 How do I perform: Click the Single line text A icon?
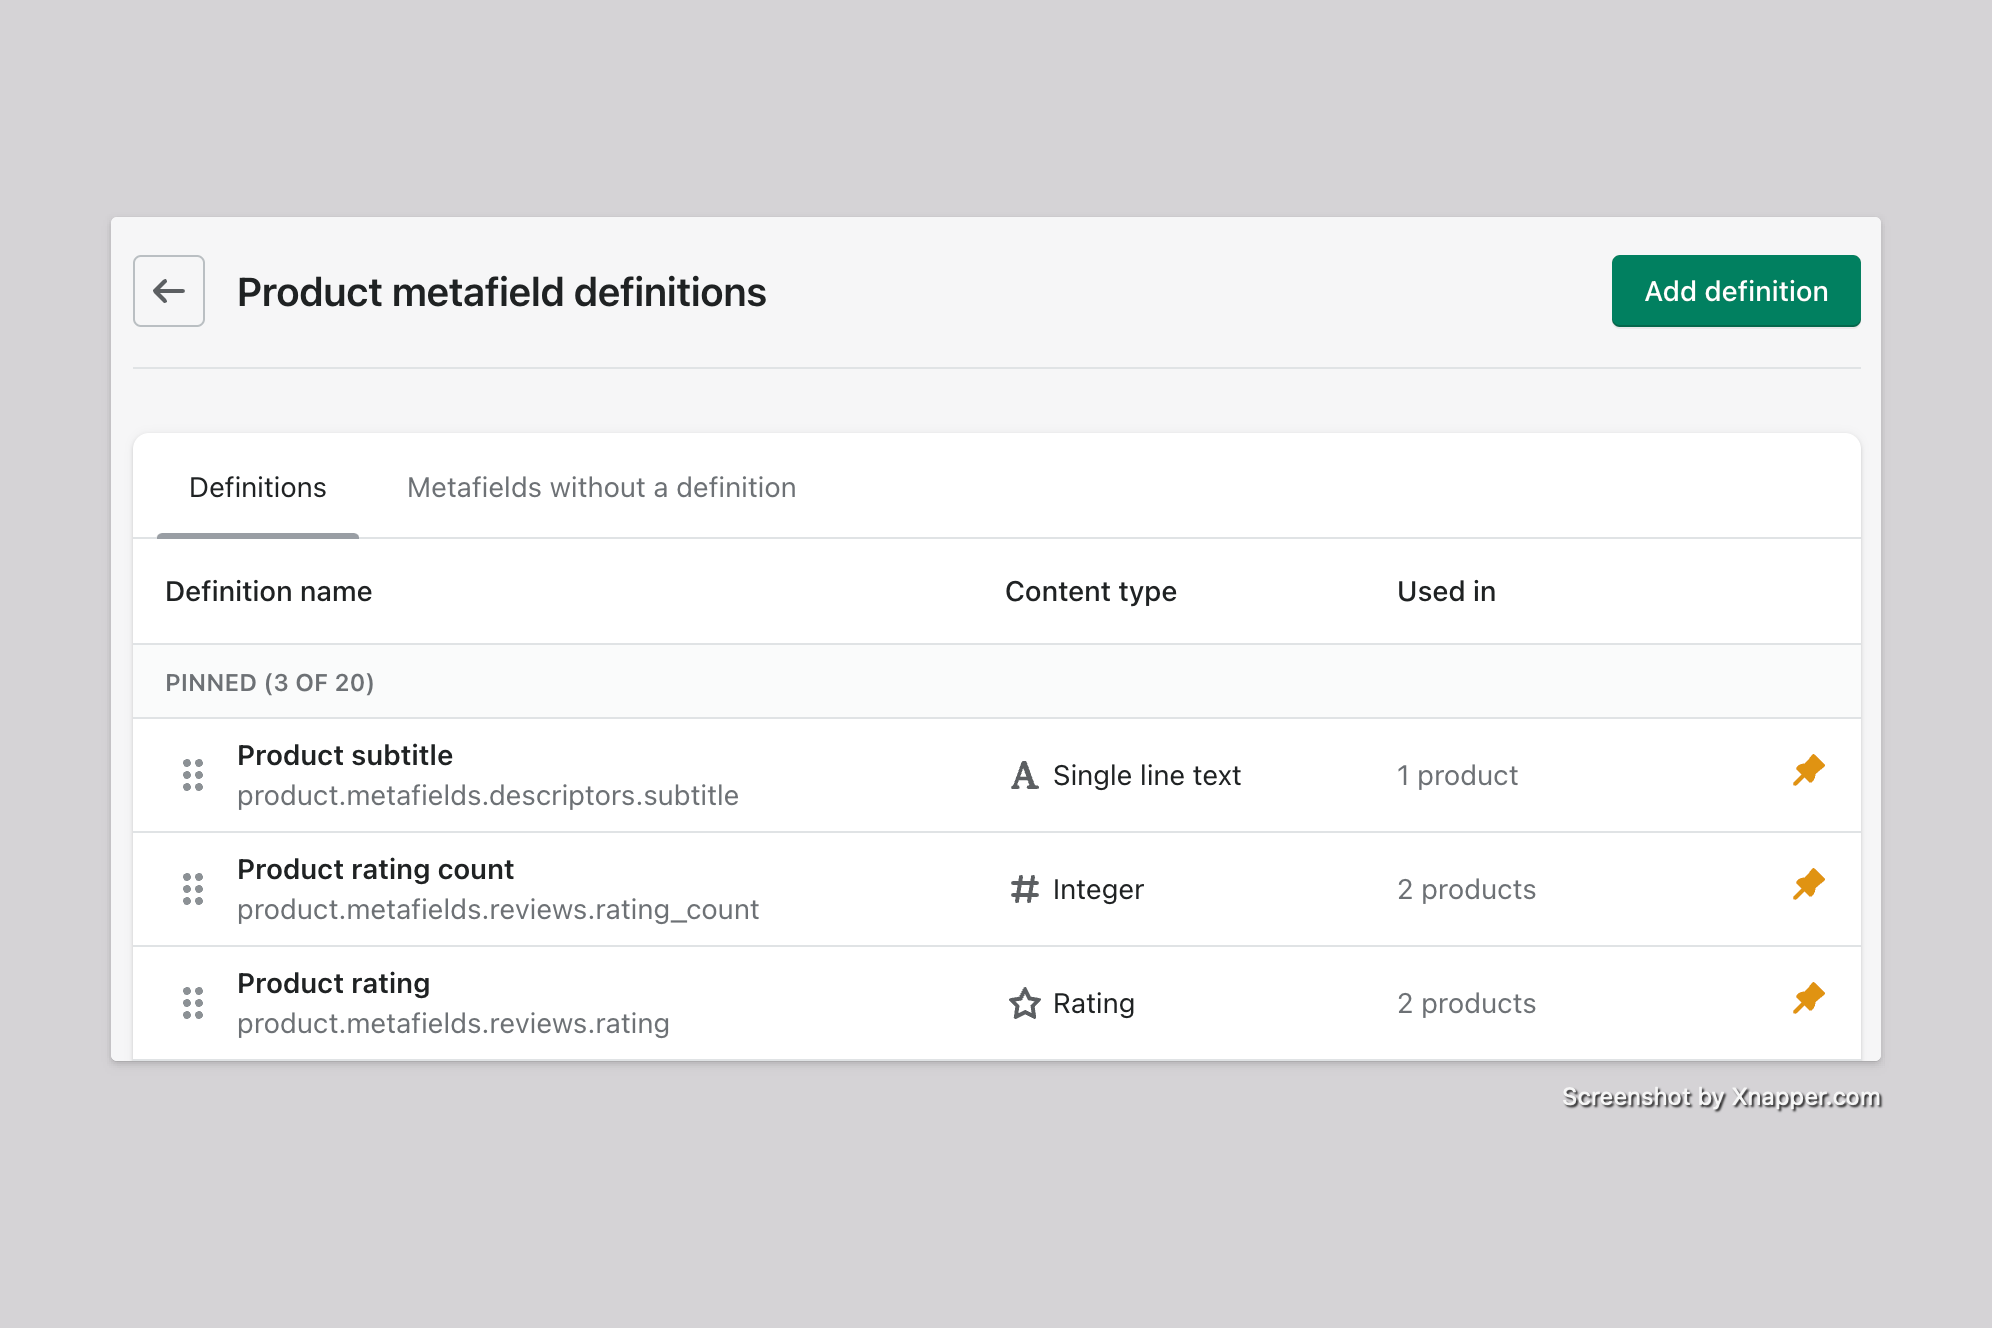[1024, 775]
